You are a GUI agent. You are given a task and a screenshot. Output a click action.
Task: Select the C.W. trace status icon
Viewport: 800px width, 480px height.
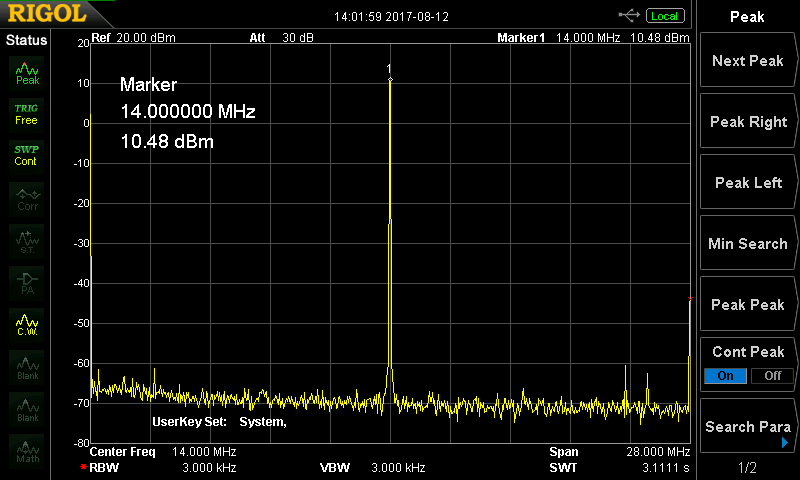[27, 324]
